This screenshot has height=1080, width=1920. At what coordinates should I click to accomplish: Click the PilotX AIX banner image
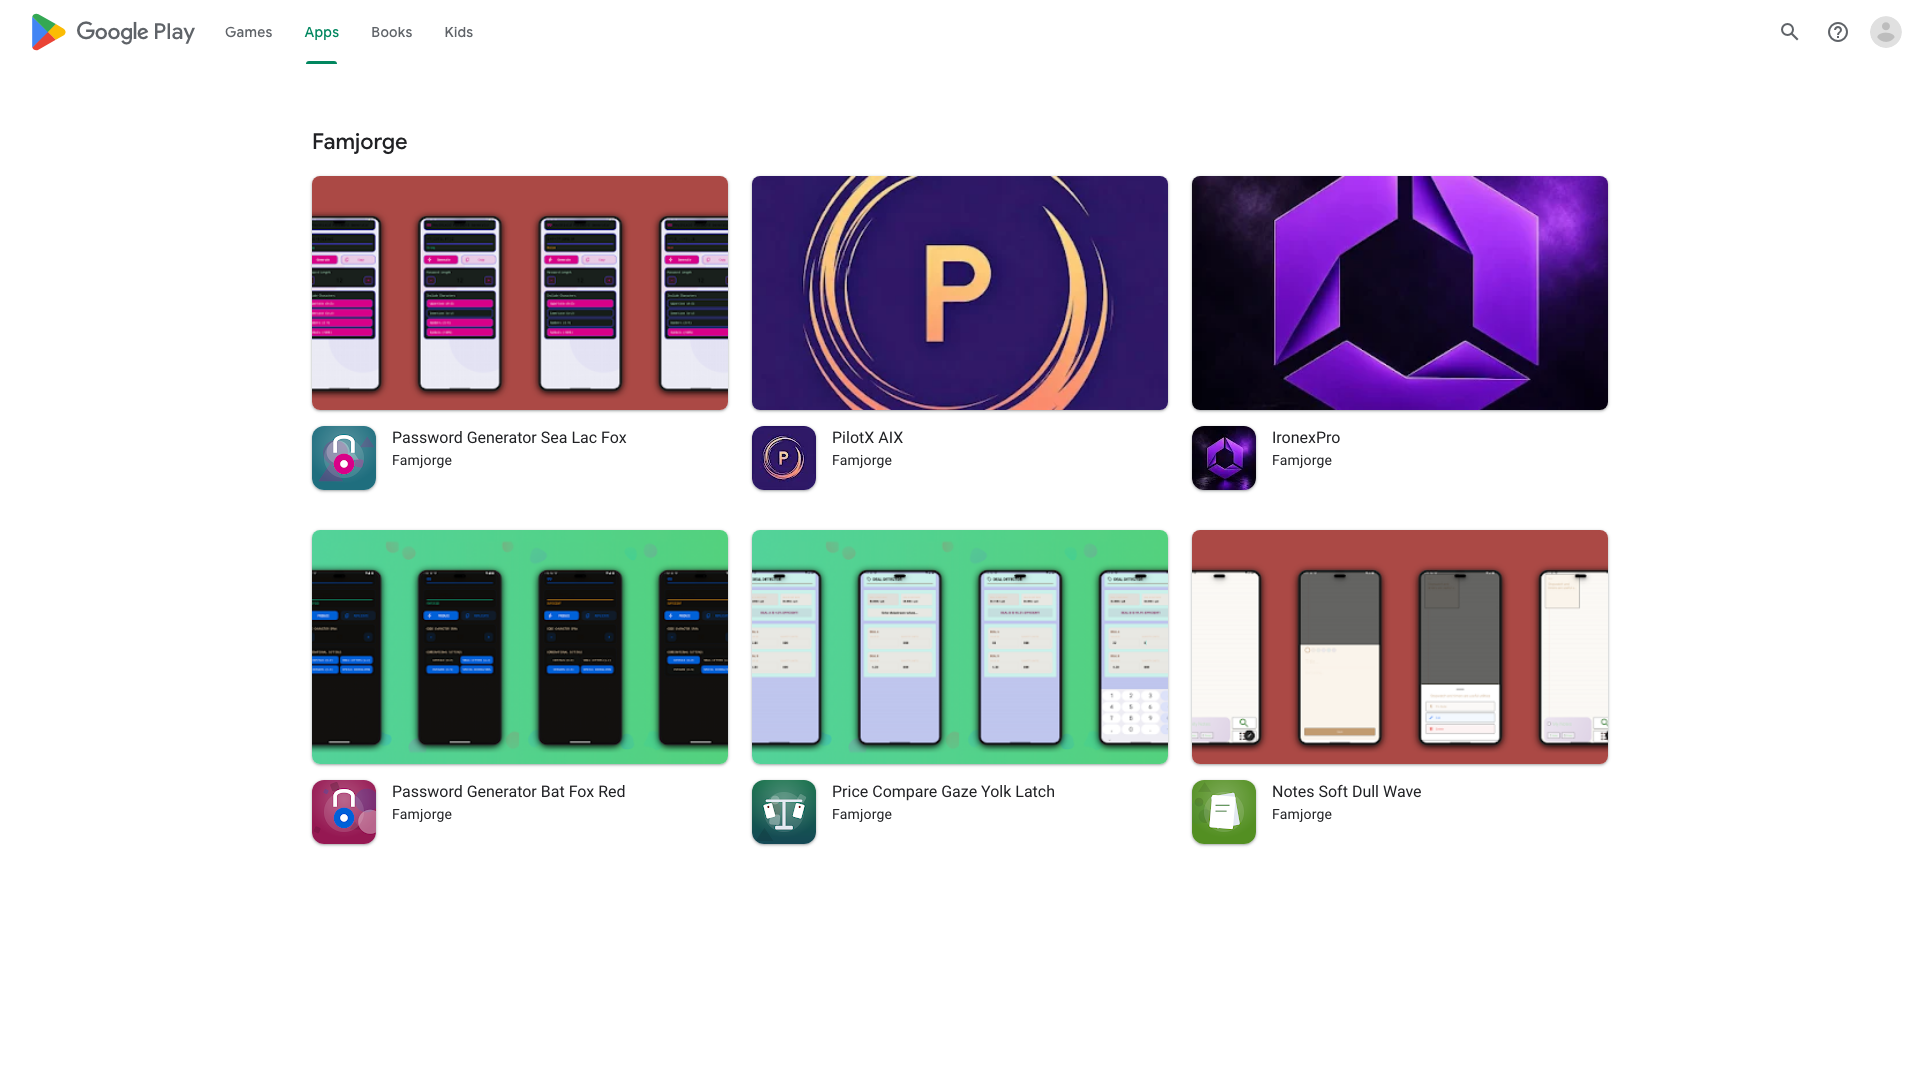click(960, 293)
